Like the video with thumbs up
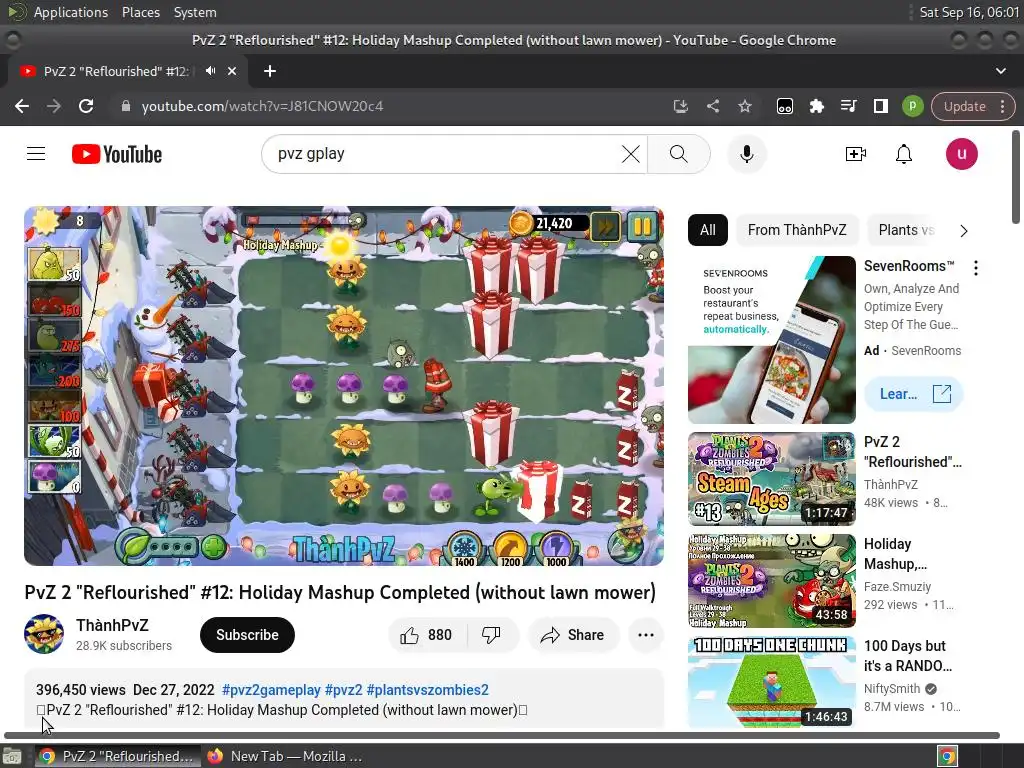1024x768 pixels. tap(428, 635)
